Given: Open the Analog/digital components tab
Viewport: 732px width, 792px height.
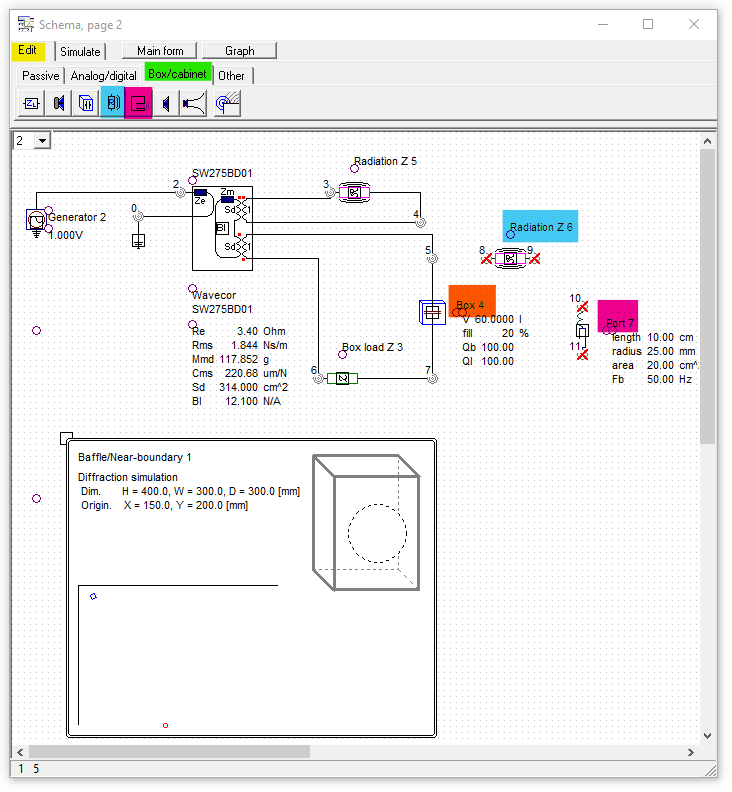Looking at the screenshot, I should point(105,75).
